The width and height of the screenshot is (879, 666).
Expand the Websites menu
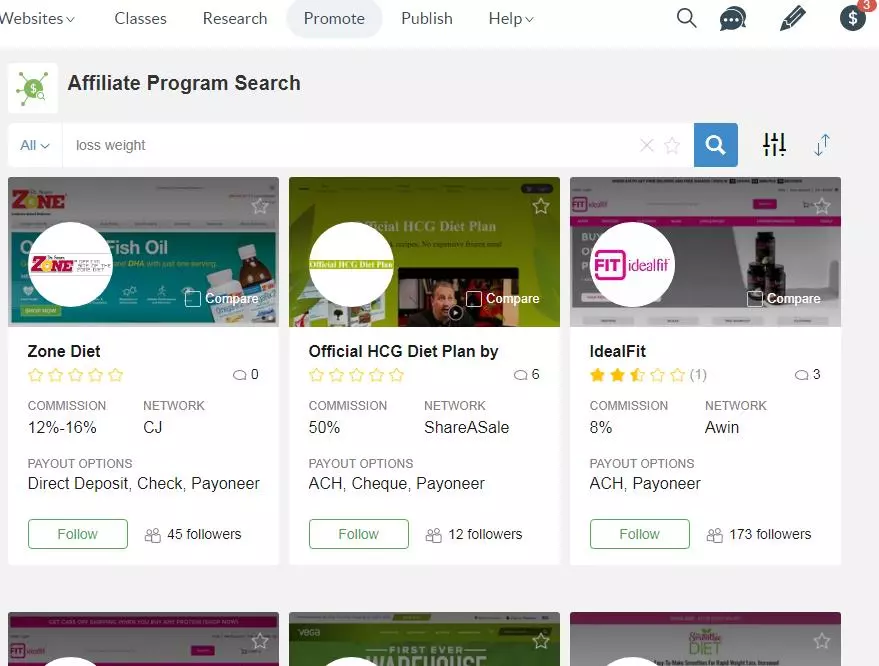(x=37, y=18)
